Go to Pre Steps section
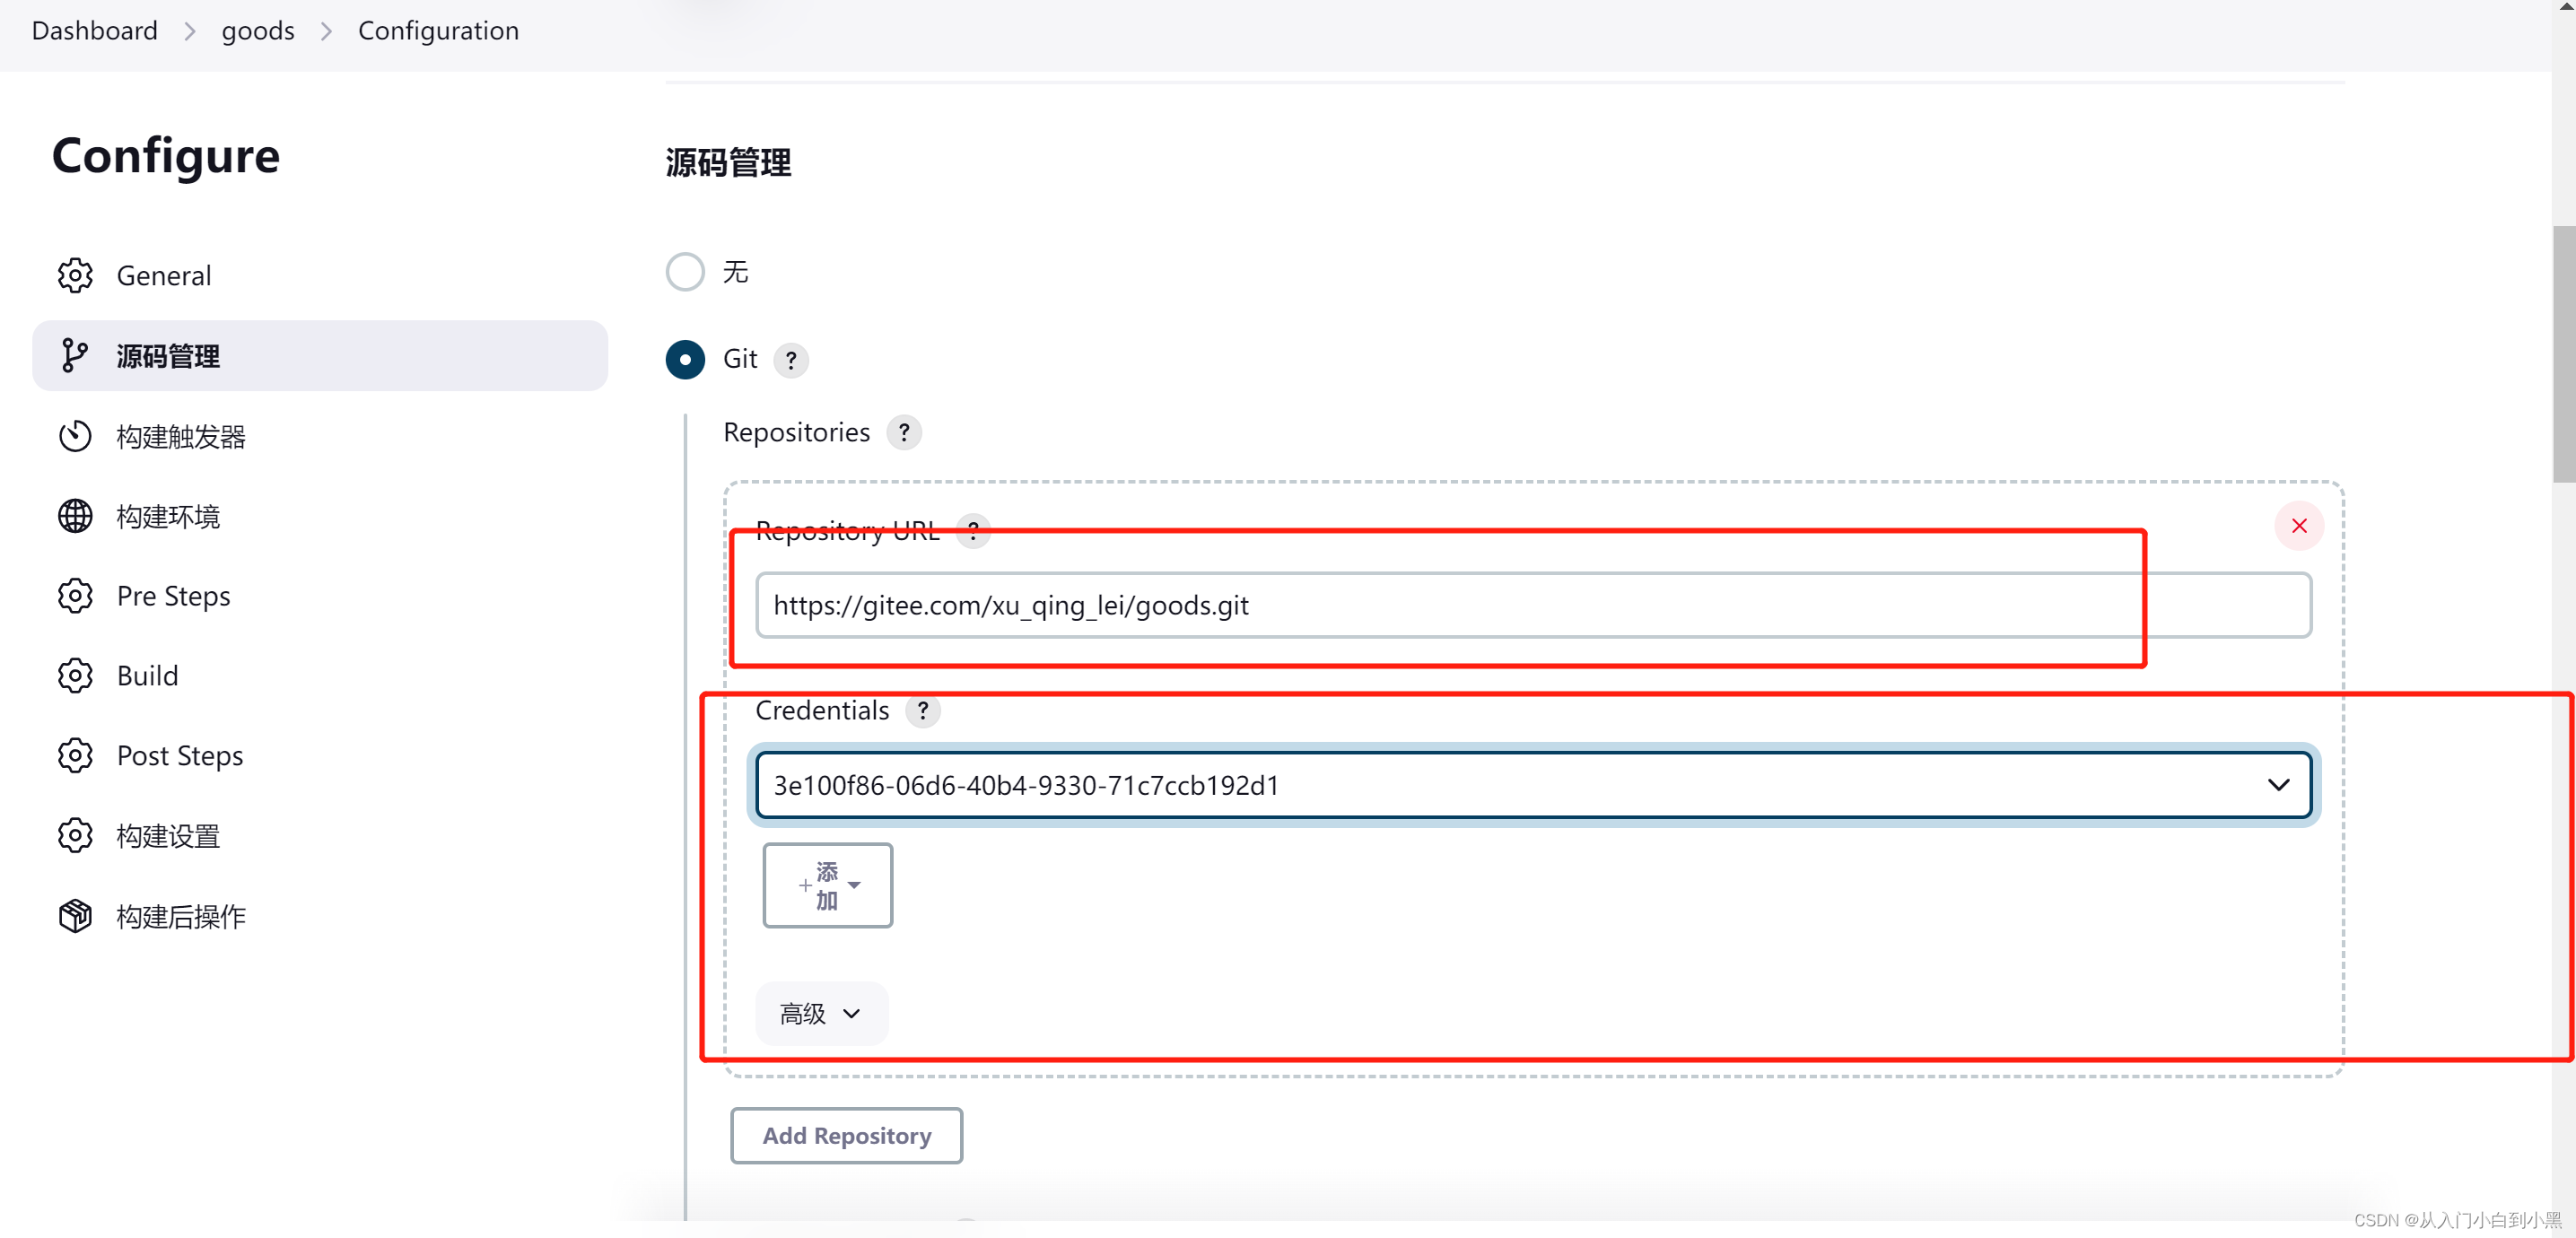The width and height of the screenshot is (2576, 1238). click(320, 596)
